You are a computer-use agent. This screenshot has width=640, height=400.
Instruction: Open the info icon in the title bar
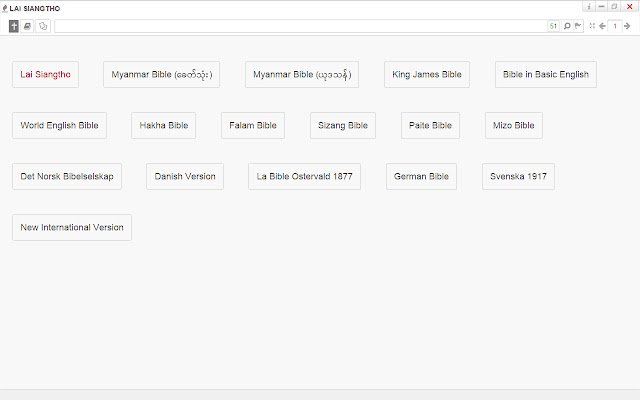tap(589, 7)
